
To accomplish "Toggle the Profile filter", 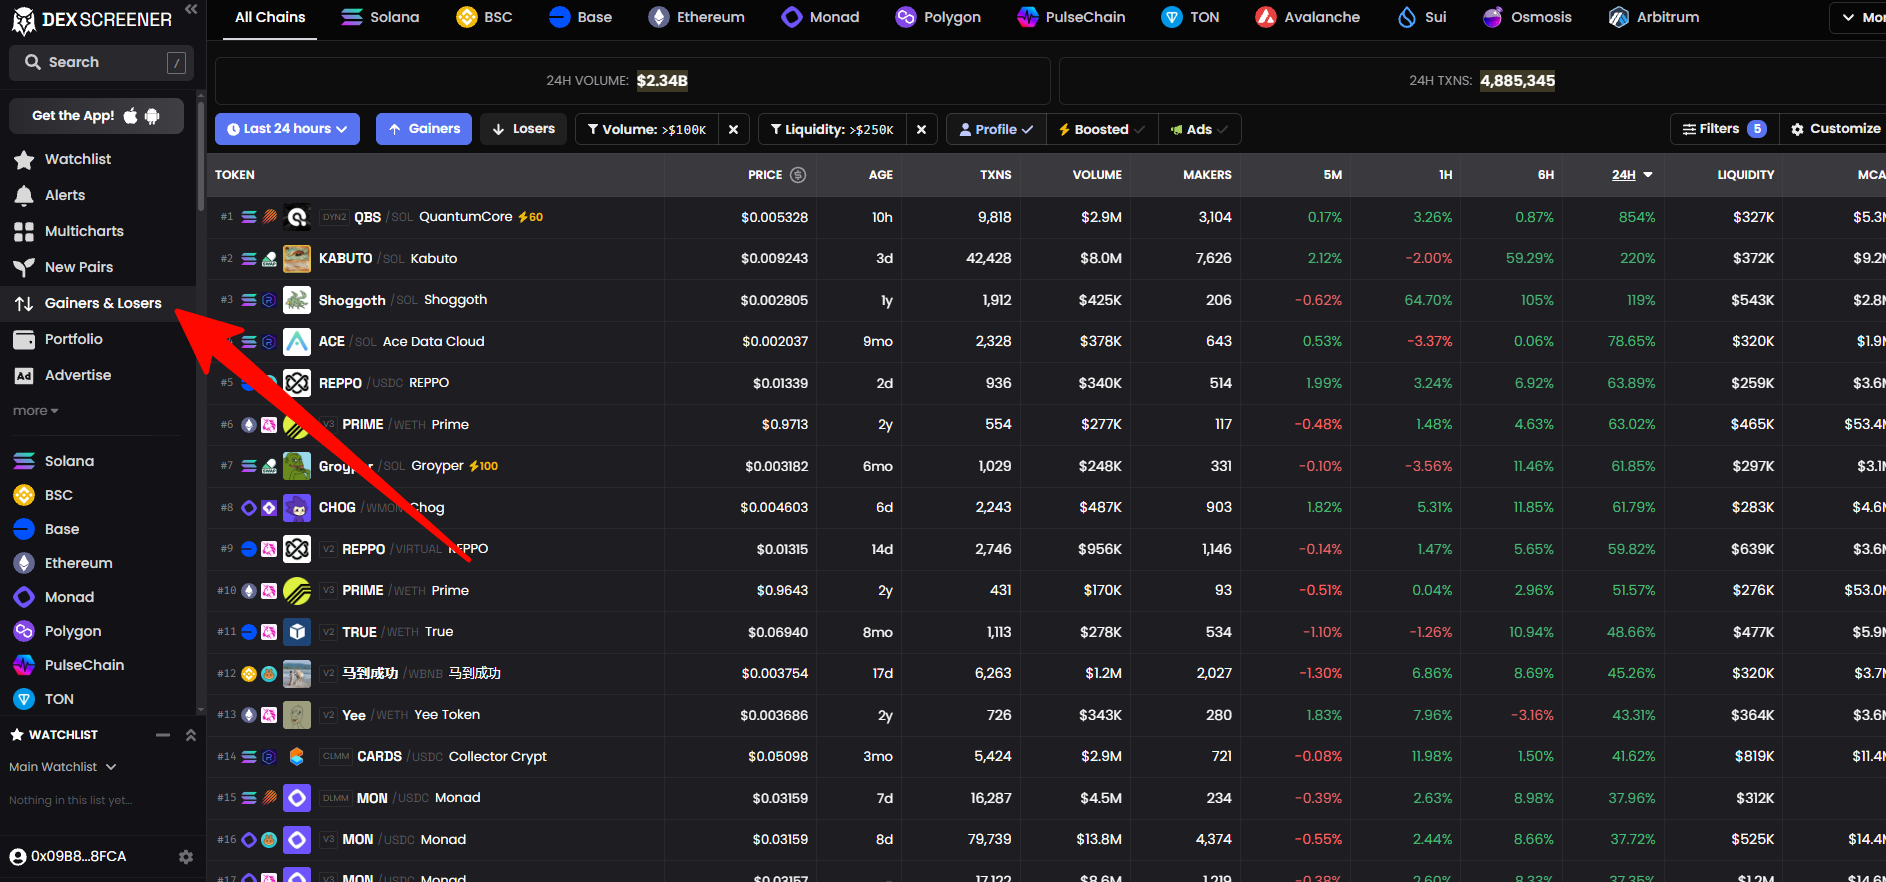I will (995, 129).
